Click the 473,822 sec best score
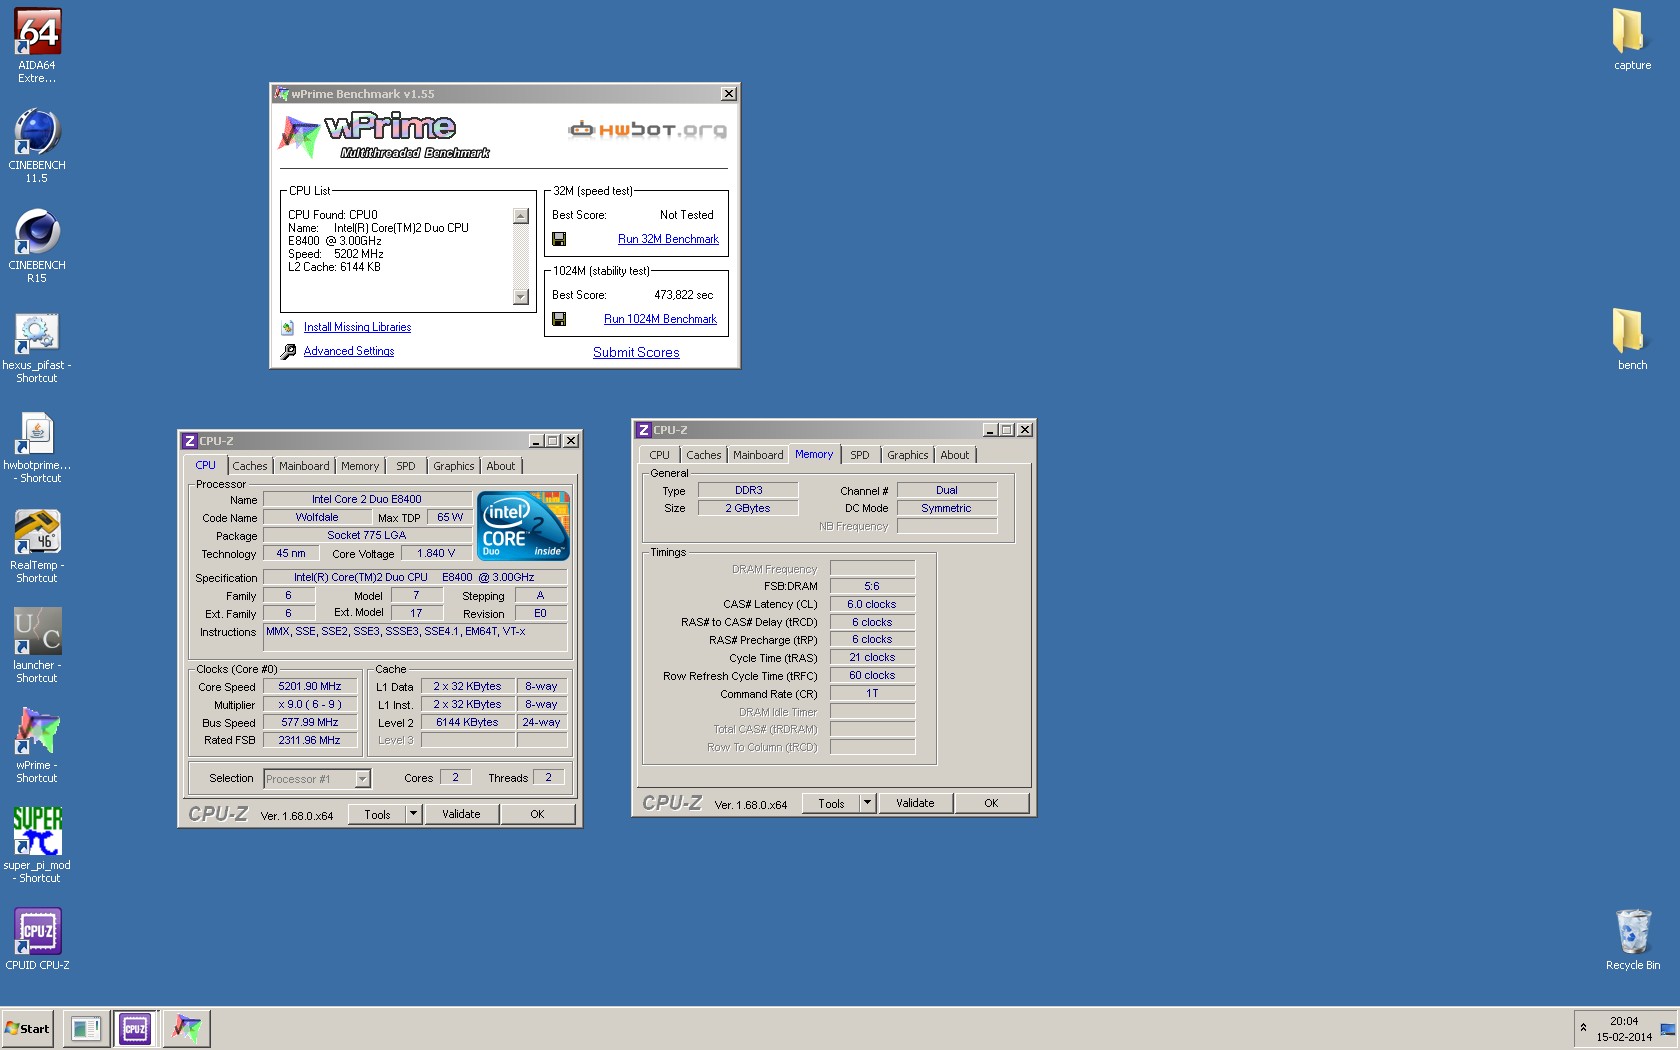 point(684,295)
